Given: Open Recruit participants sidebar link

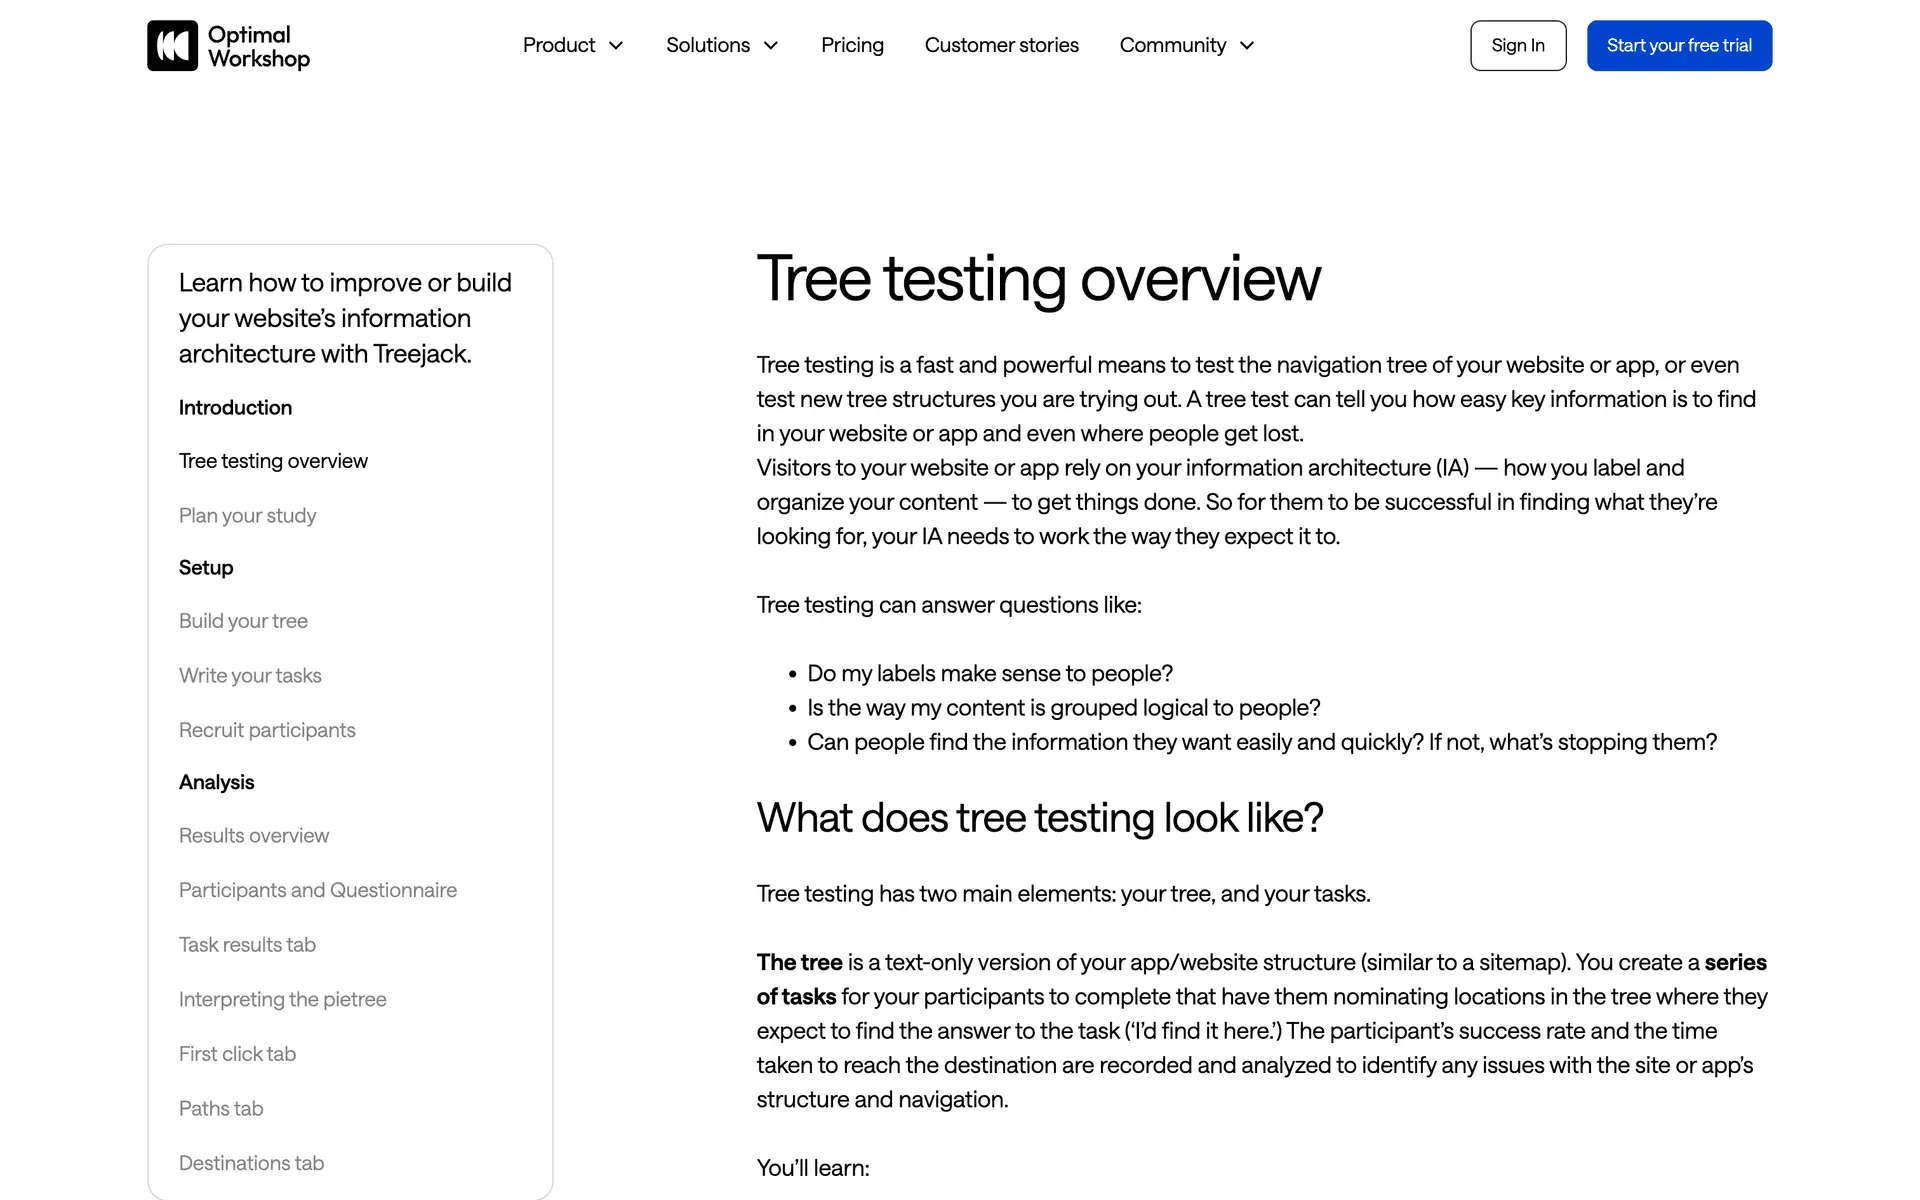Looking at the screenshot, I should click(267, 731).
